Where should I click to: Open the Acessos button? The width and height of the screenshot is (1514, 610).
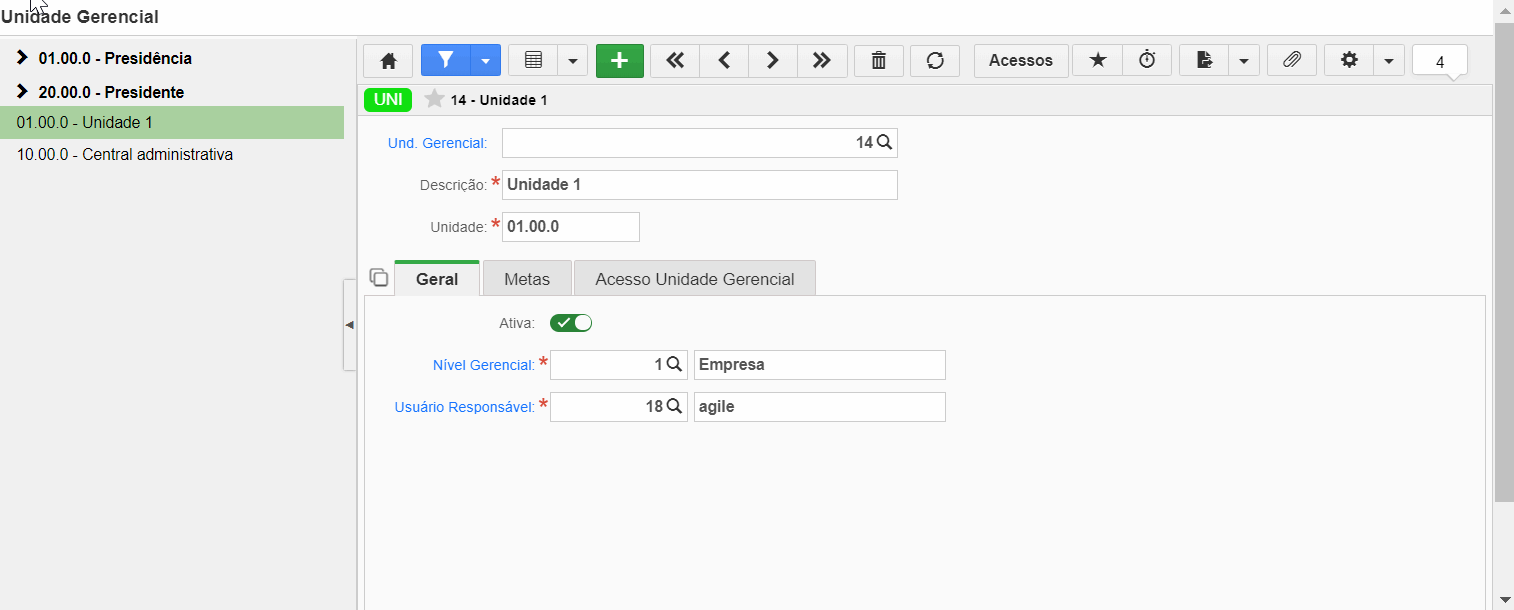(x=1021, y=61)
